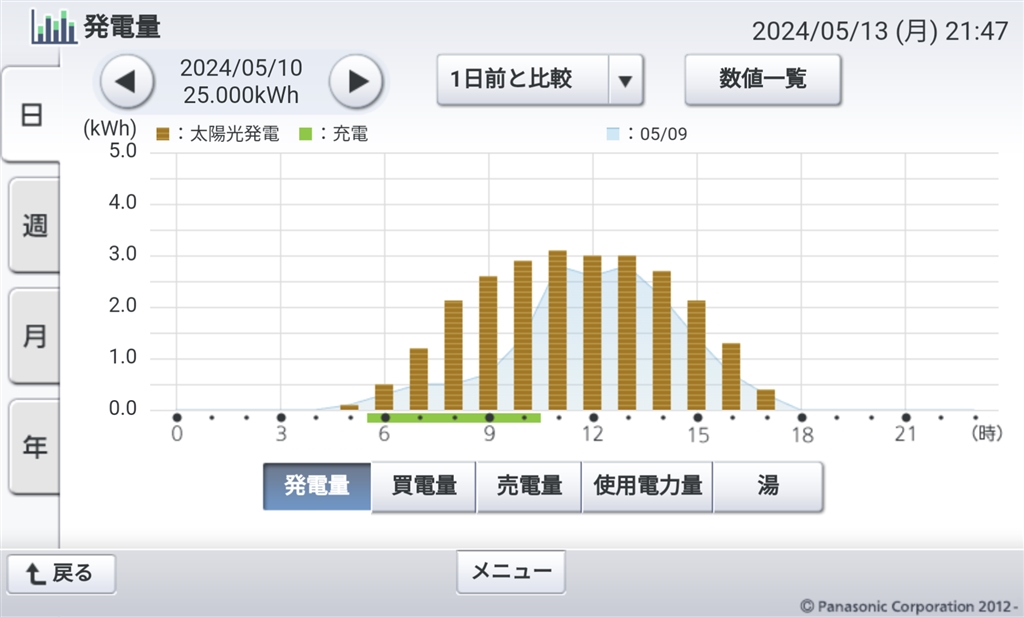
Task: Click the date 2024/05/10 text
Action: point(241,68)
